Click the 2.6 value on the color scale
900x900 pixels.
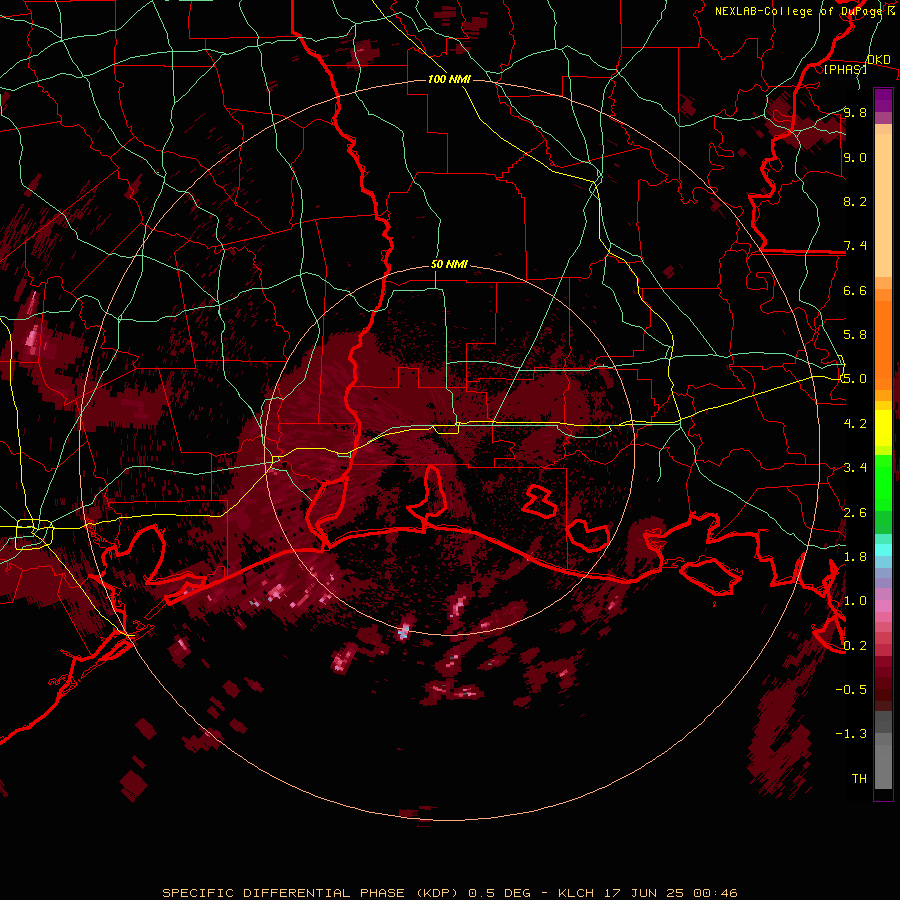pyautogui.click(x=855, y=513)
